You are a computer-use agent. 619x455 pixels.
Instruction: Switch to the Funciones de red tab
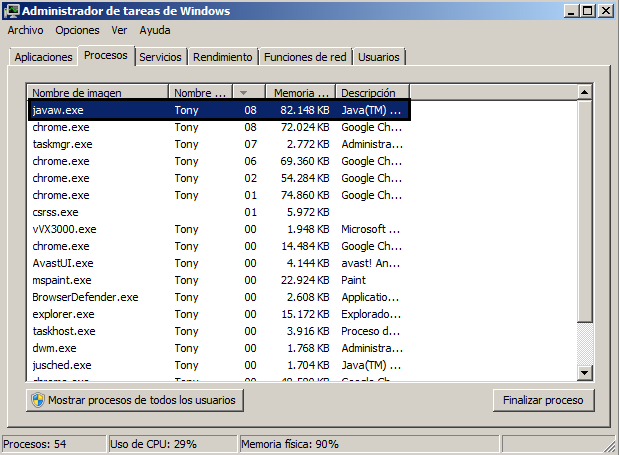pos(305,57)
